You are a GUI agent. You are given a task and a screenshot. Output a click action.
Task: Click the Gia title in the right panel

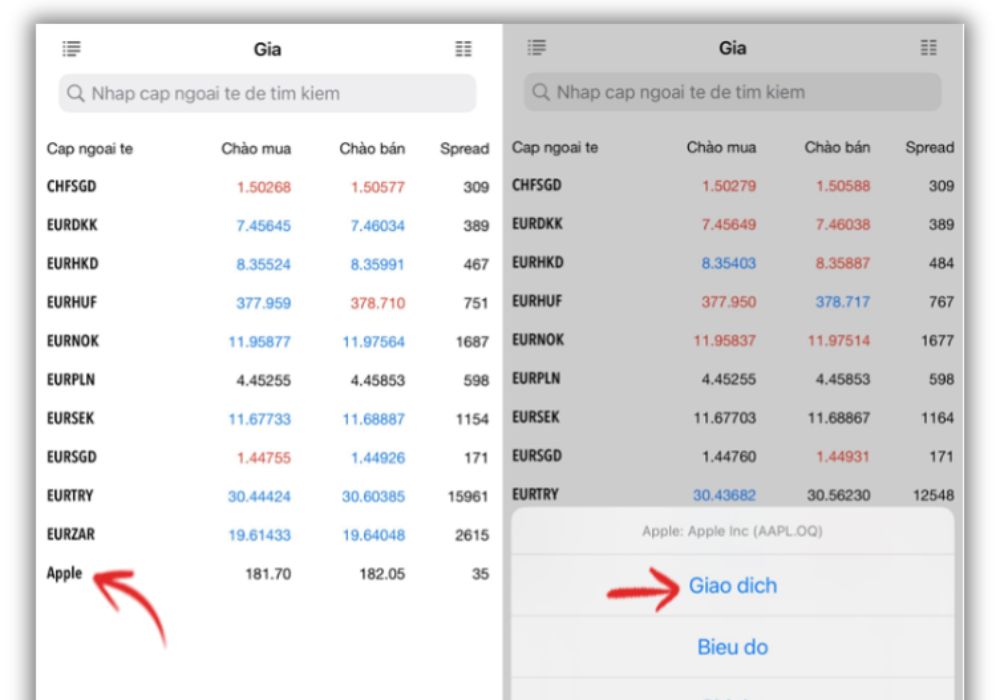coord(732,48)
